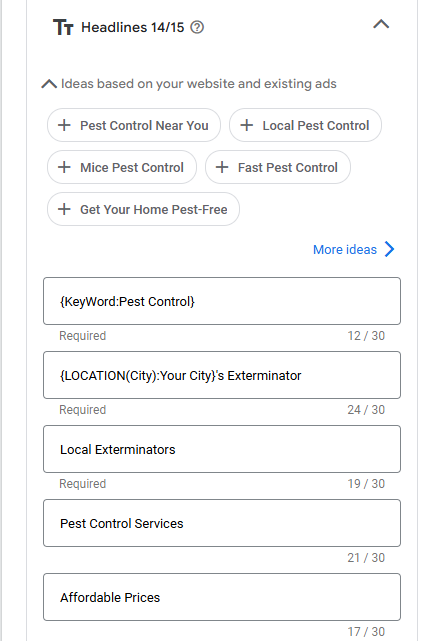Select the 'Get Your Home Pest-Free' chip

click(x=143, y=209)
